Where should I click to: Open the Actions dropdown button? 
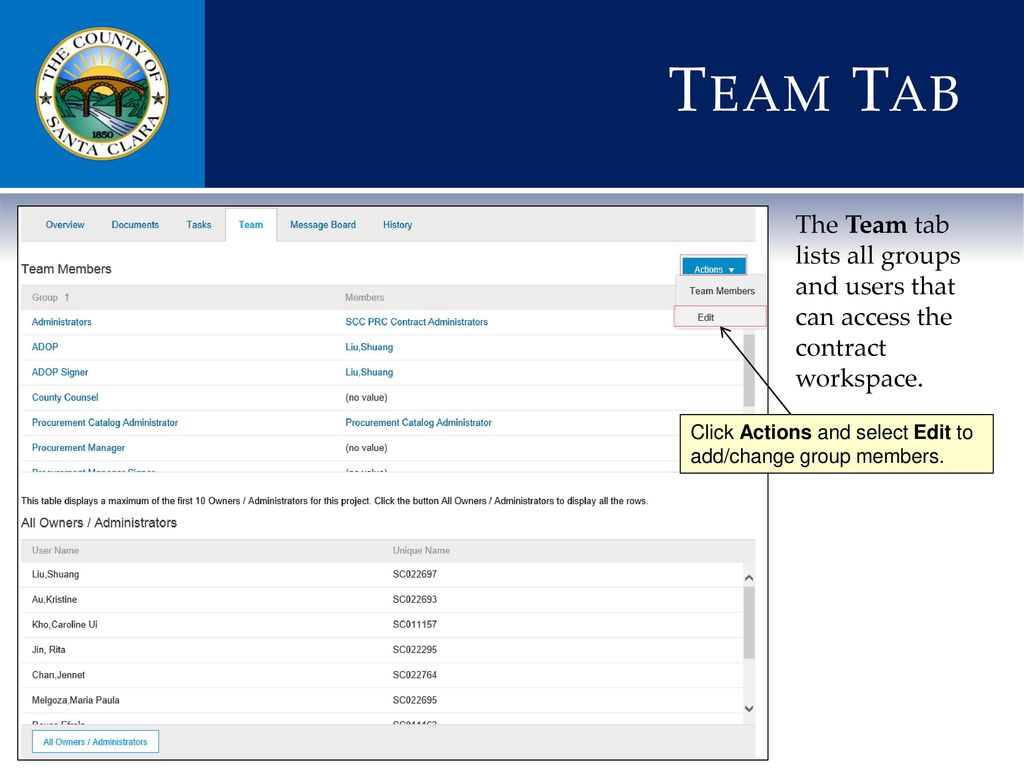click(x=713, y=268)
